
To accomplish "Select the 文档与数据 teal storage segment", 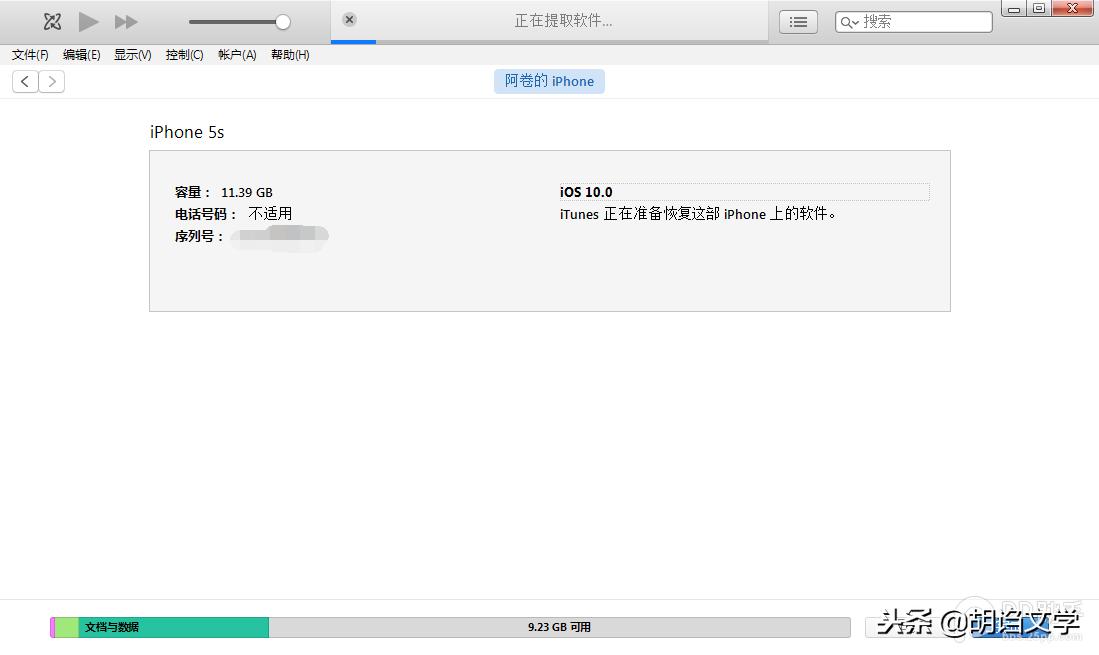I will coord(173,627).
